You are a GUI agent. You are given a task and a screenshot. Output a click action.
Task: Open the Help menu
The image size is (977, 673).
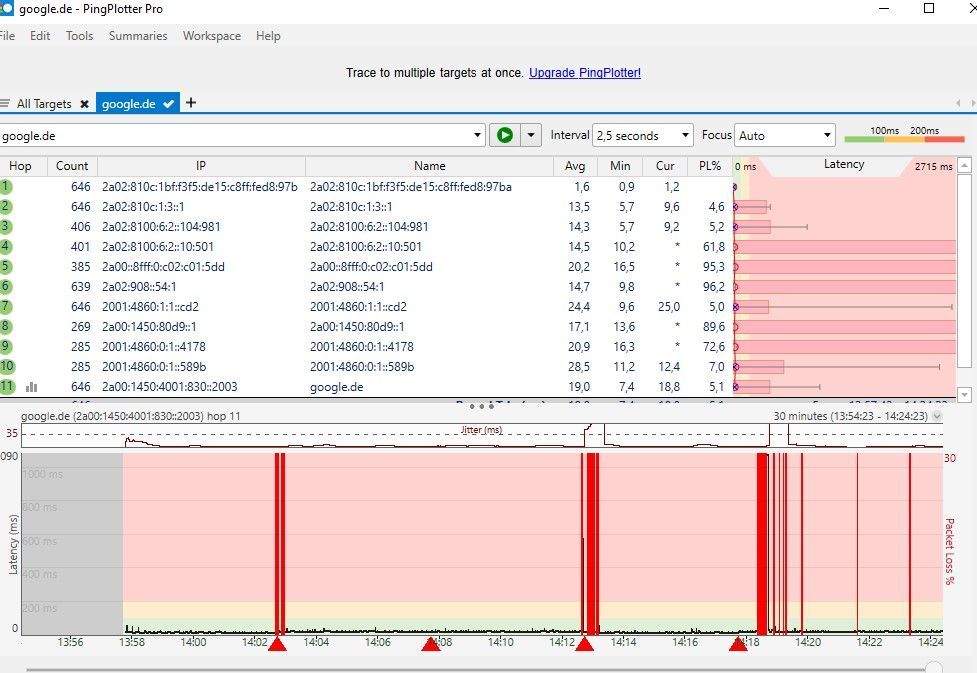click(x=268, y=36)
